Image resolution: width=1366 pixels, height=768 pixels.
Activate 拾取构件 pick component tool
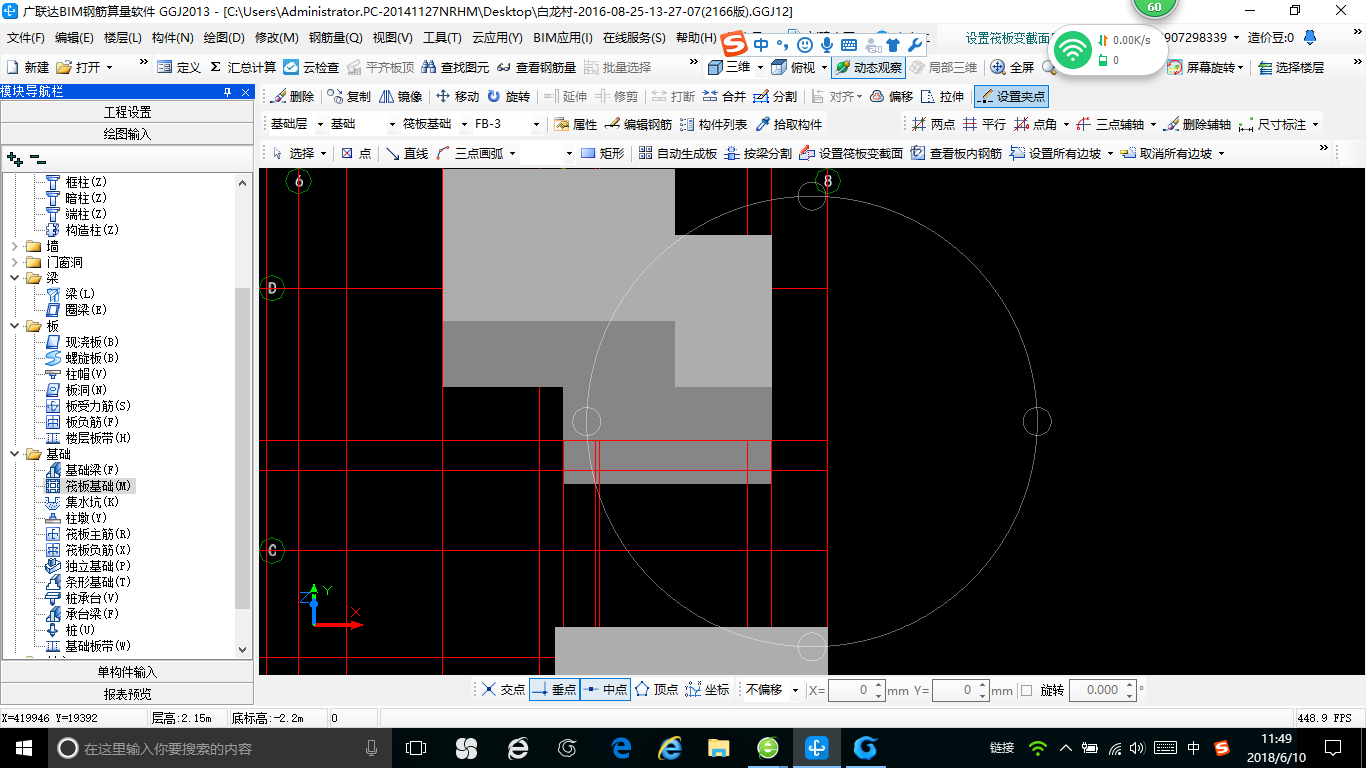[x=789, y=125]
